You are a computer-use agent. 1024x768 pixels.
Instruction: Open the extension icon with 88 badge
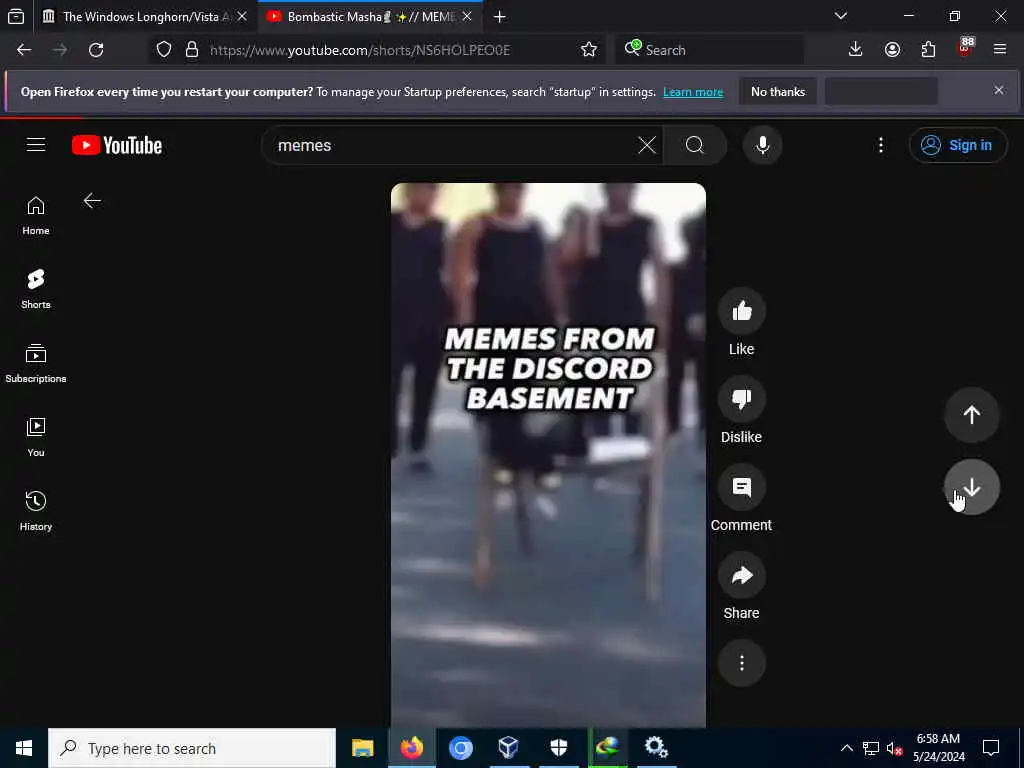click(x=965, y=48)
